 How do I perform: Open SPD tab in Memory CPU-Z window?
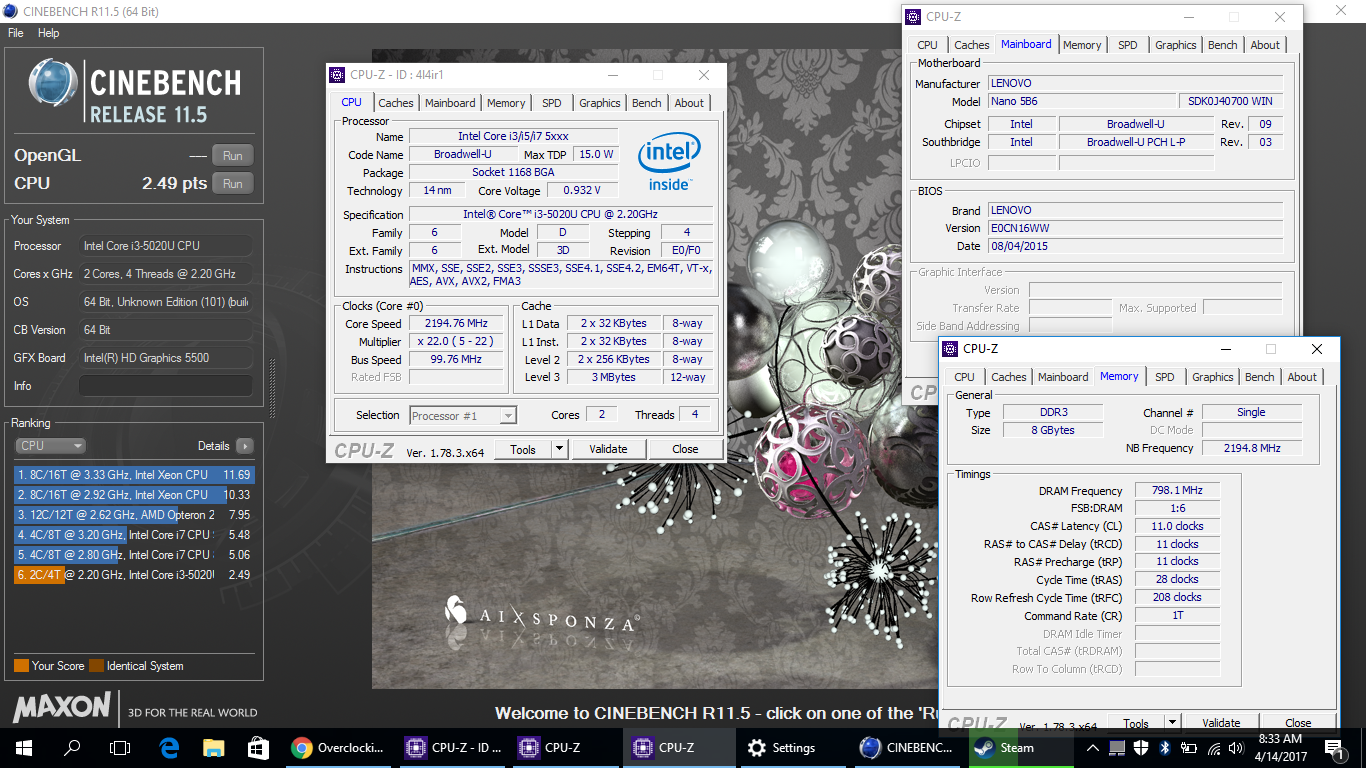(1164, 377)
